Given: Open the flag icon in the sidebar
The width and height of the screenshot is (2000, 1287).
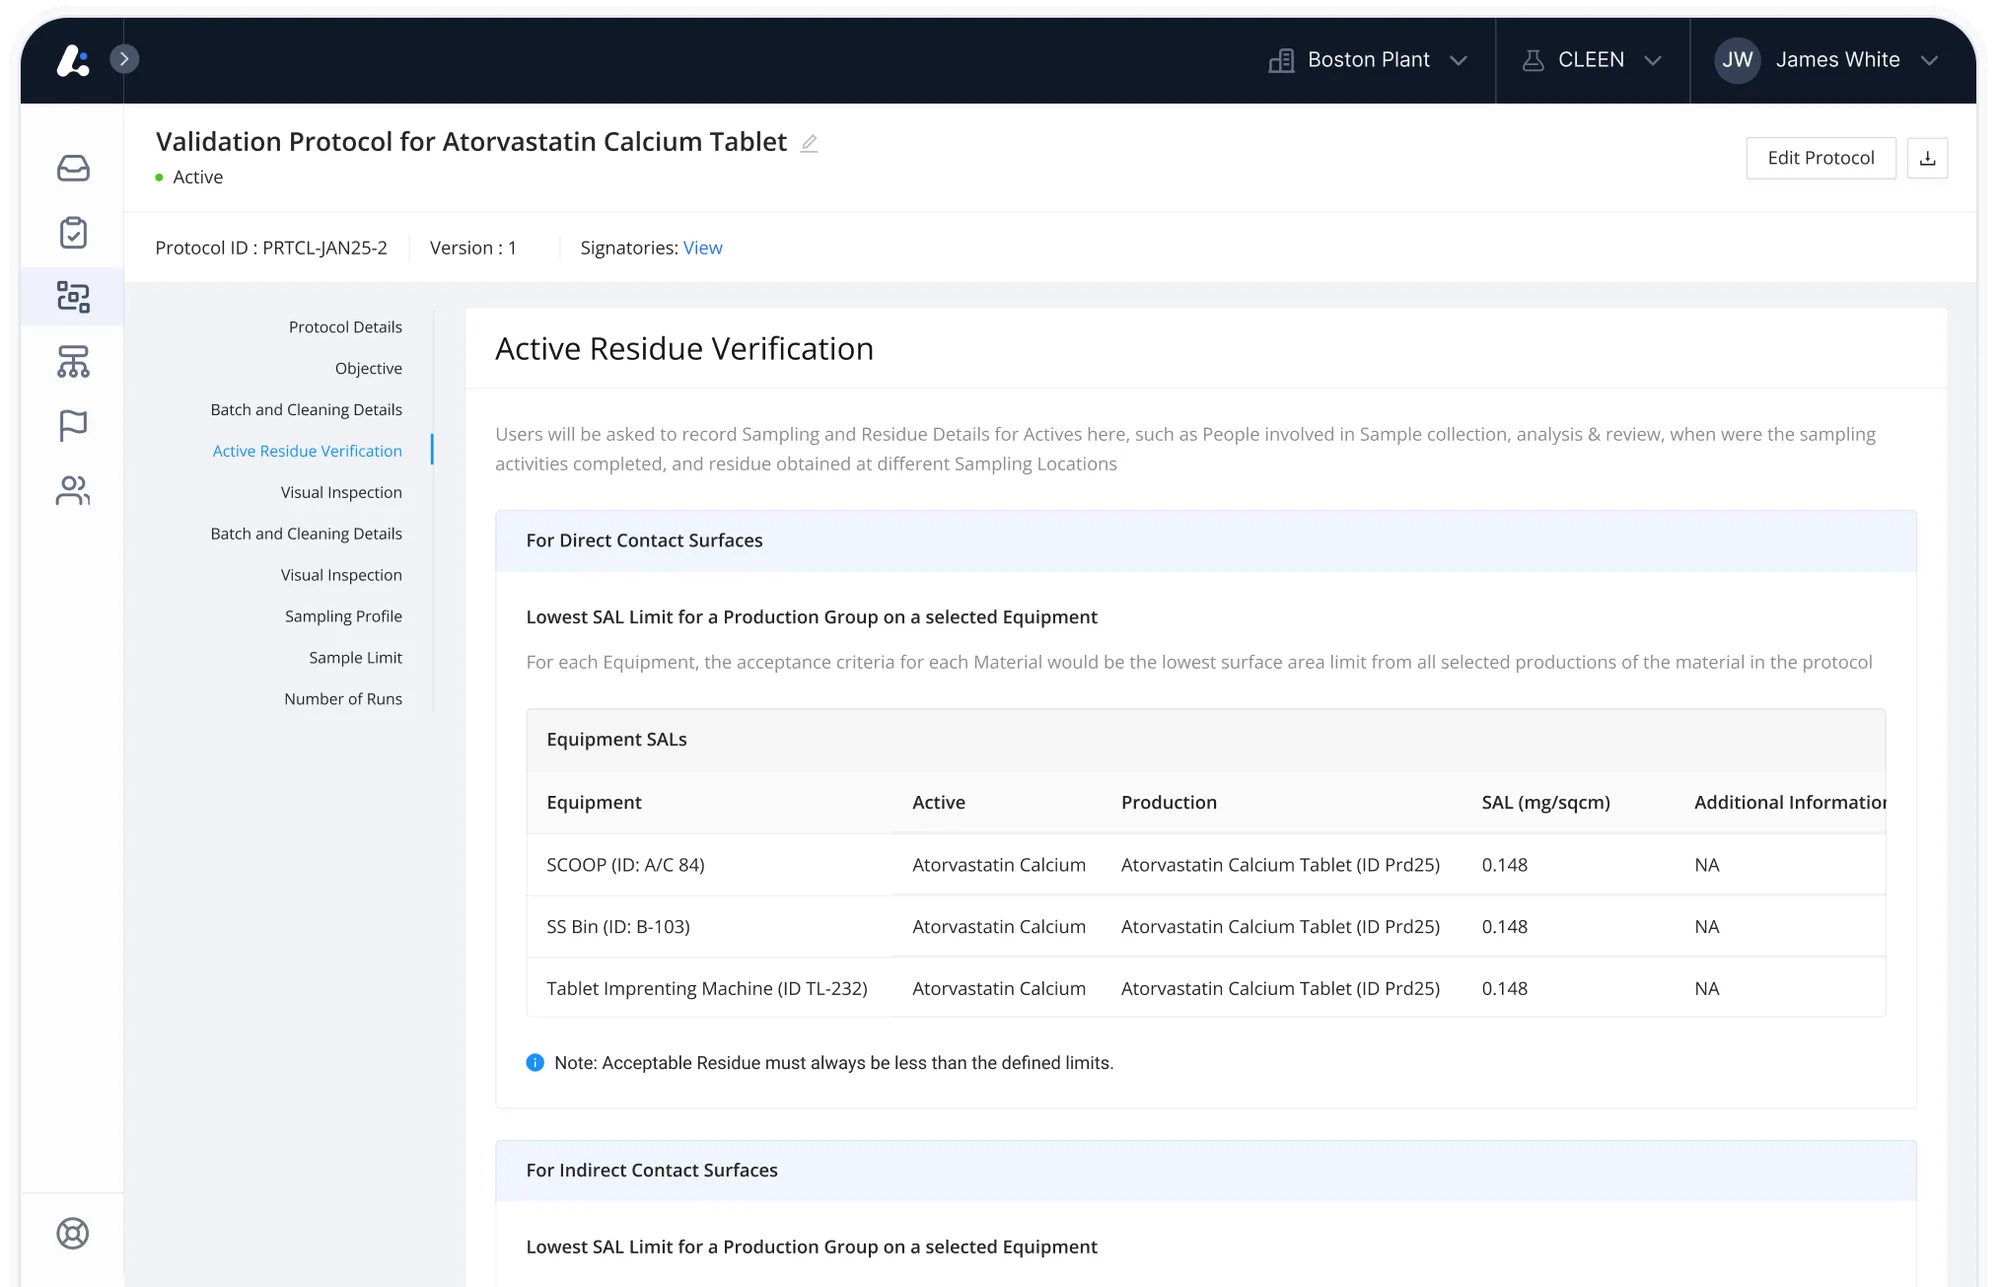Looking at the screenshot, I should [x=73, y=425].
